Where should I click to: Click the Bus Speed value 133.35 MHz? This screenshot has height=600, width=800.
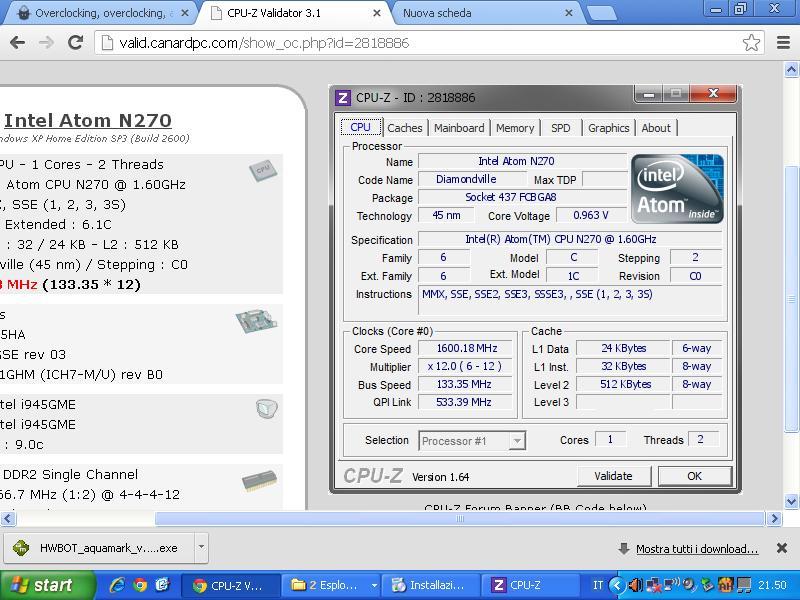click(466, 384)
